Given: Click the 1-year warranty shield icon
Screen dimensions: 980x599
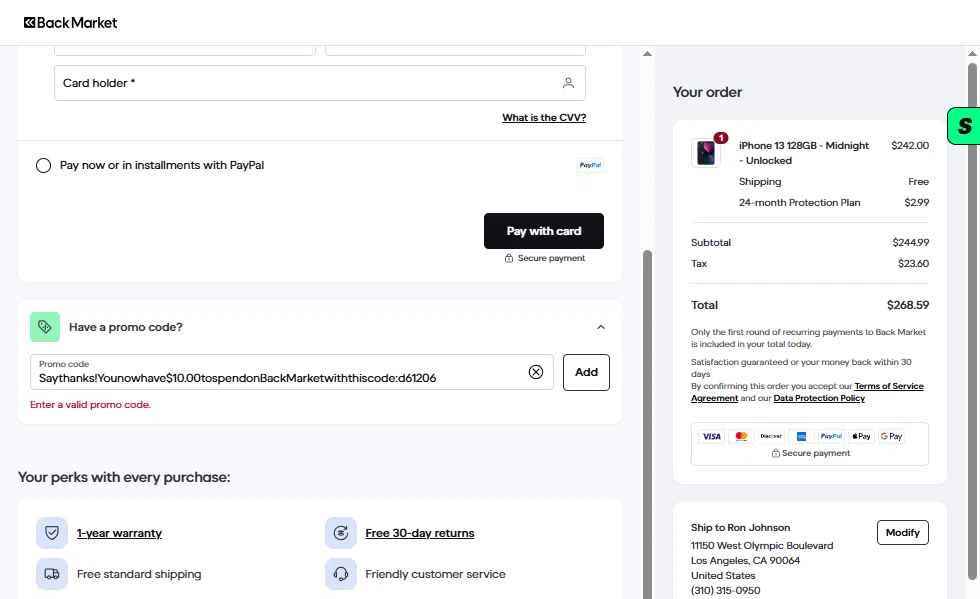Looking at the screenshot, I should point(52,533).
